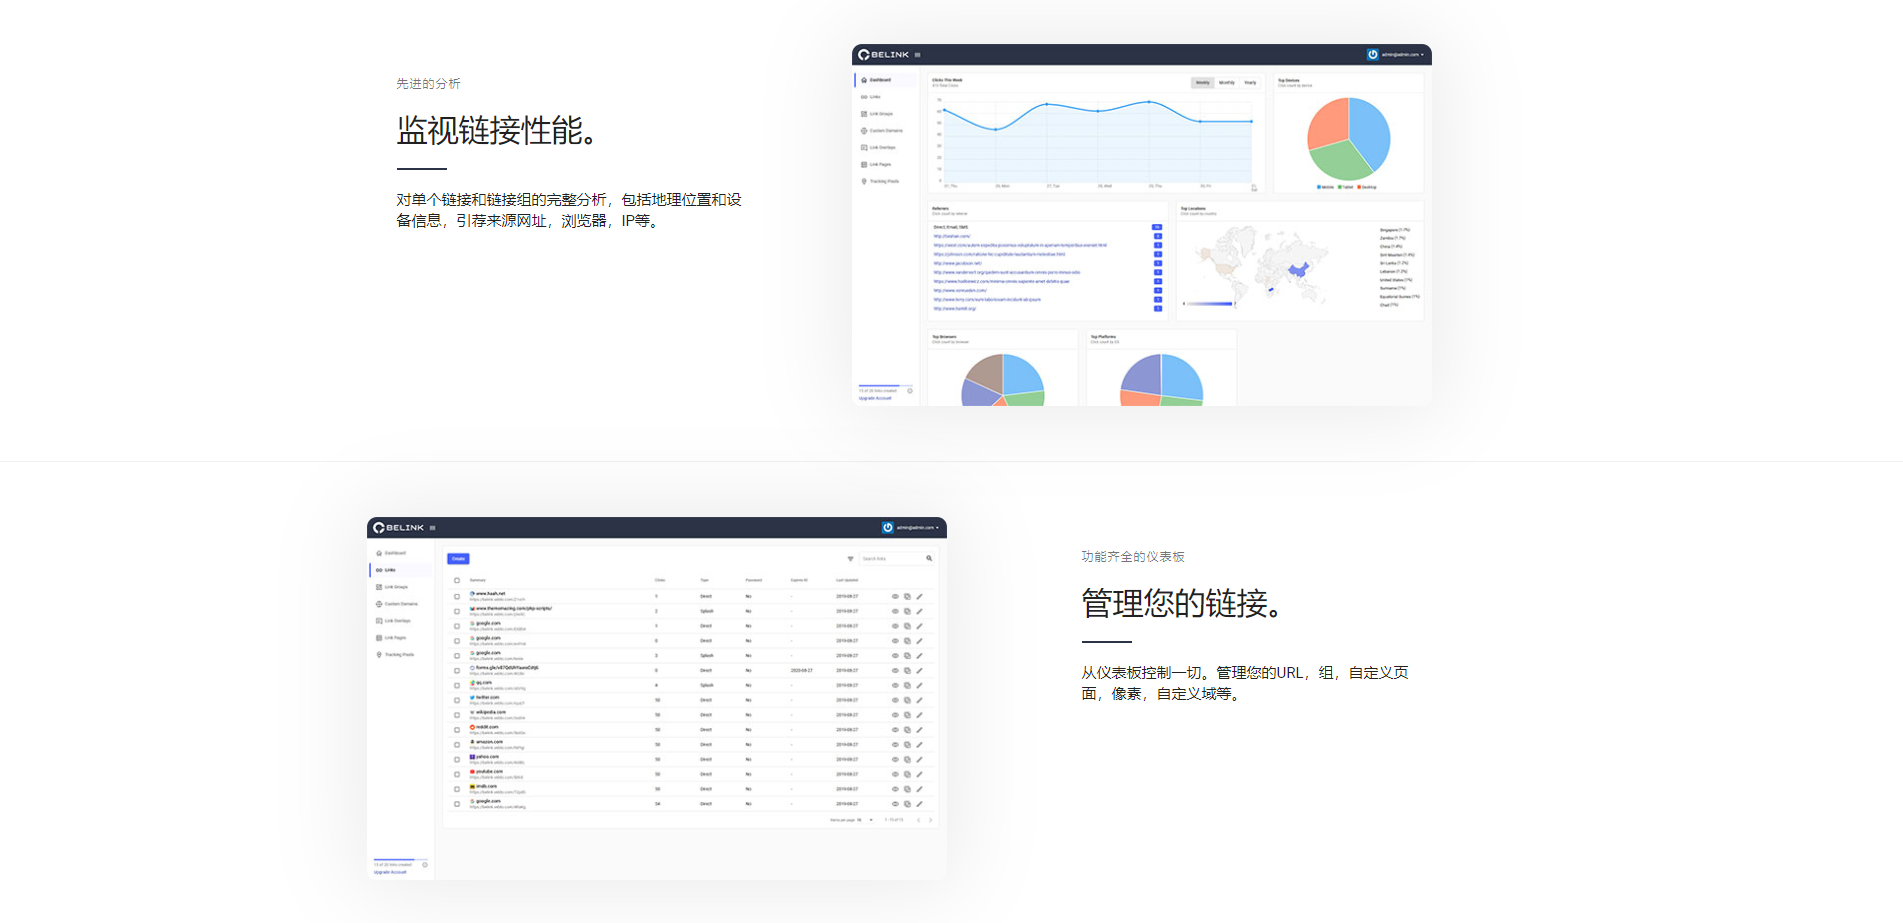
Task: Collapse the sidebar with the hamburger icon
Action: point(432,527)
